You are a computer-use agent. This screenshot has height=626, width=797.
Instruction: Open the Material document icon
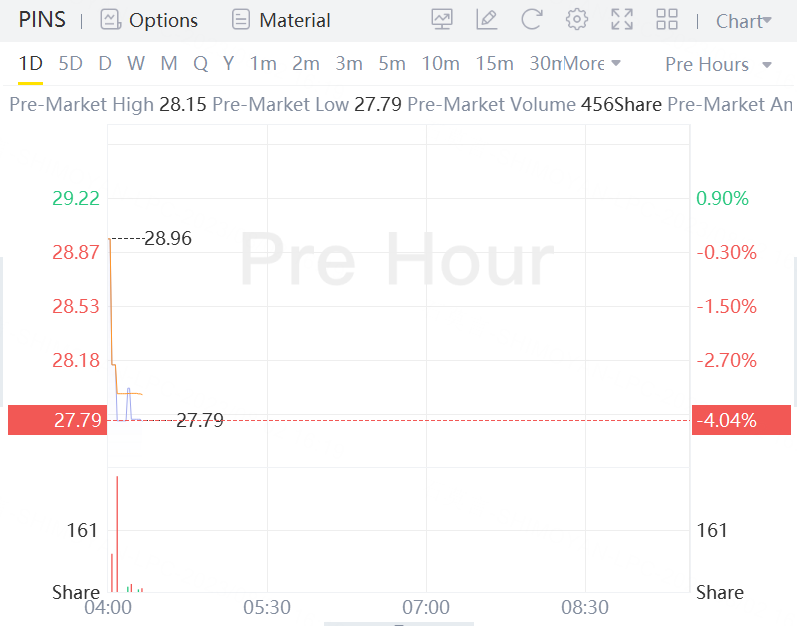point(240,20)
